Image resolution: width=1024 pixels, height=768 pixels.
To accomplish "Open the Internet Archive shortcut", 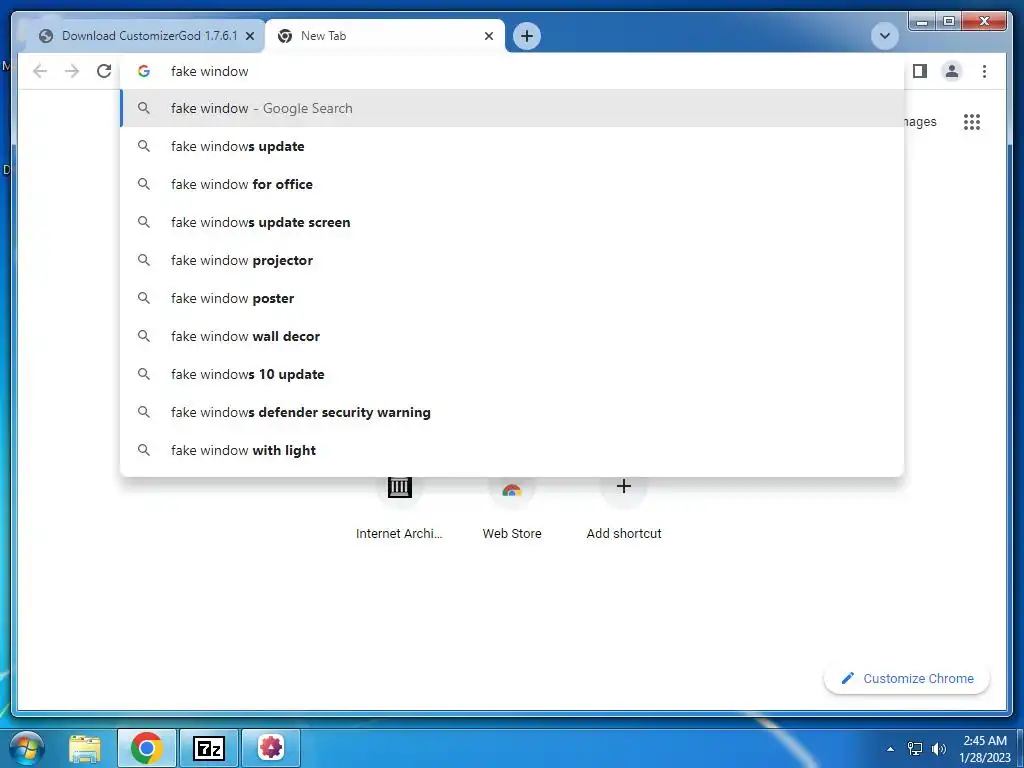I will coord(400,507).
